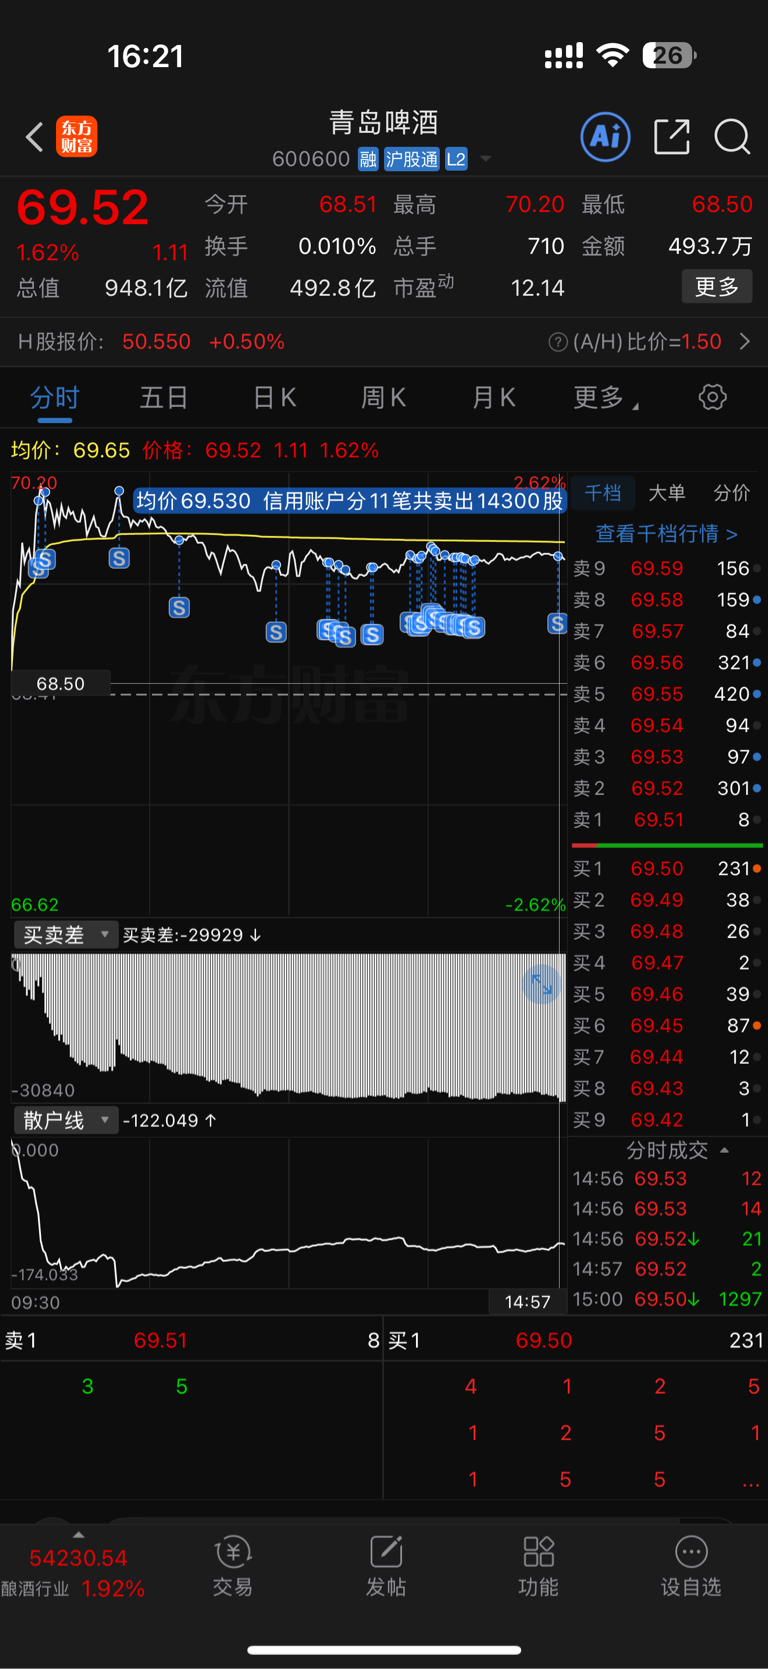768x1669 pixels.
Task: Tap the 更多 quote details button
Action: pyautogui.click(x=717, y=287)
